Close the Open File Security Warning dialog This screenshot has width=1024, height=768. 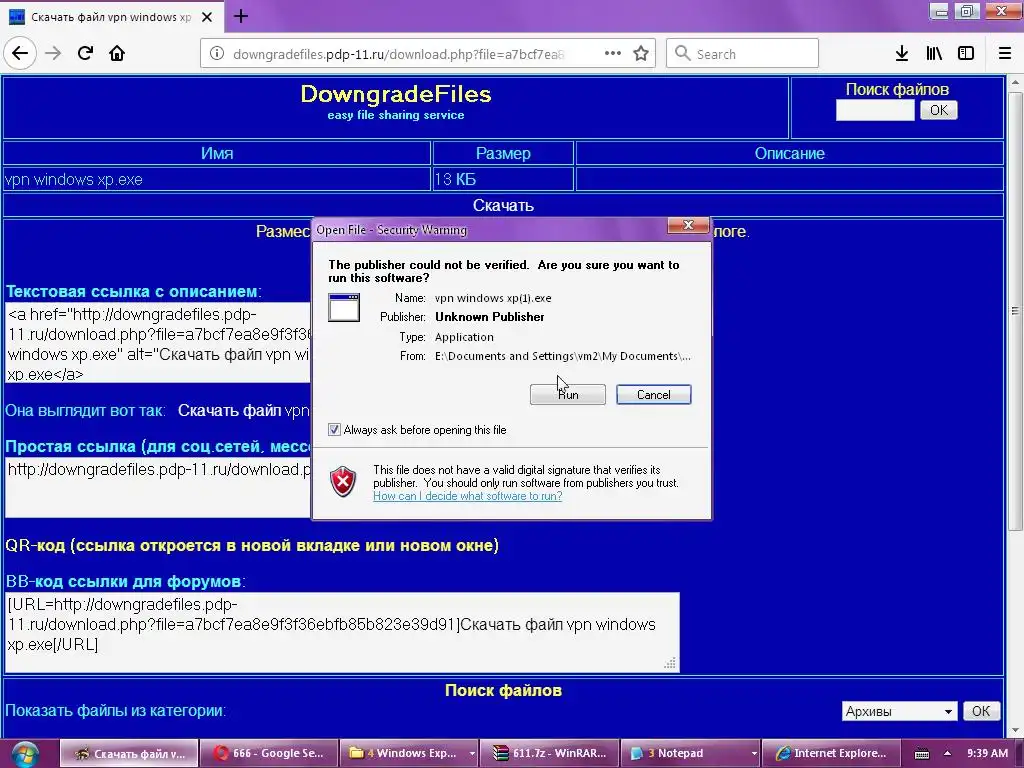pos(688,225)
